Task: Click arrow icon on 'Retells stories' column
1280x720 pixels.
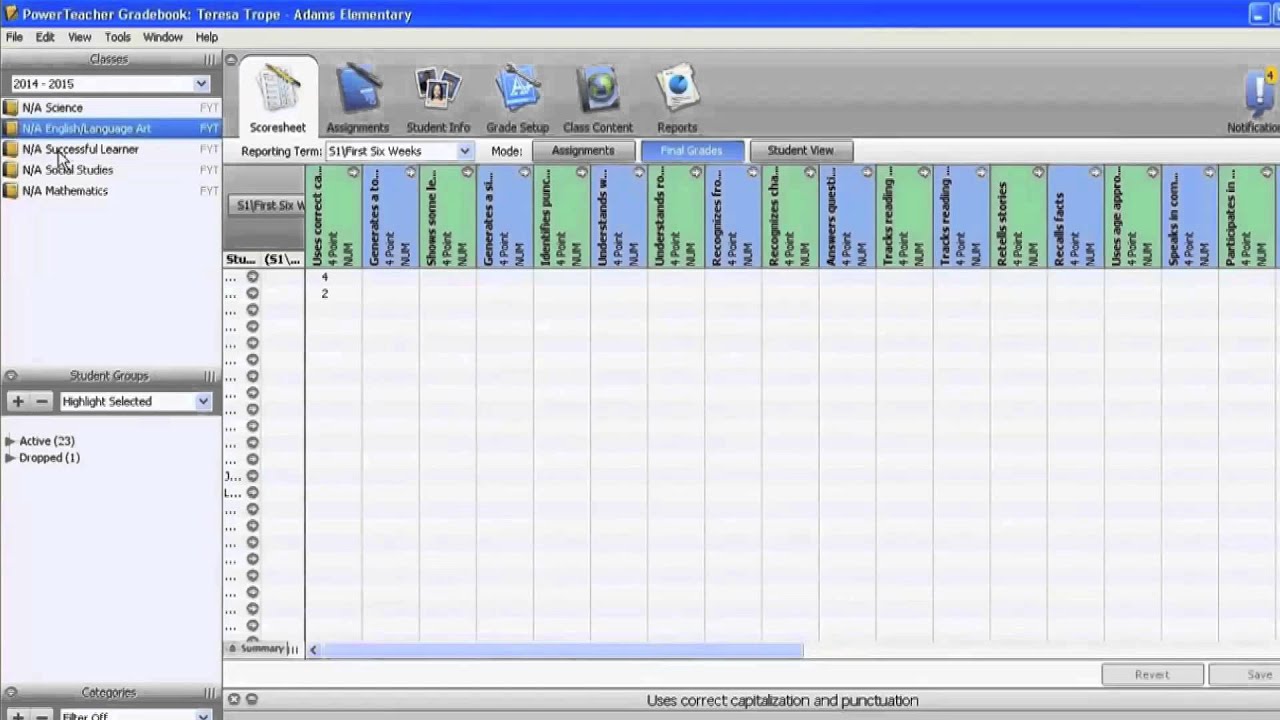Action: pos(1038,173)
